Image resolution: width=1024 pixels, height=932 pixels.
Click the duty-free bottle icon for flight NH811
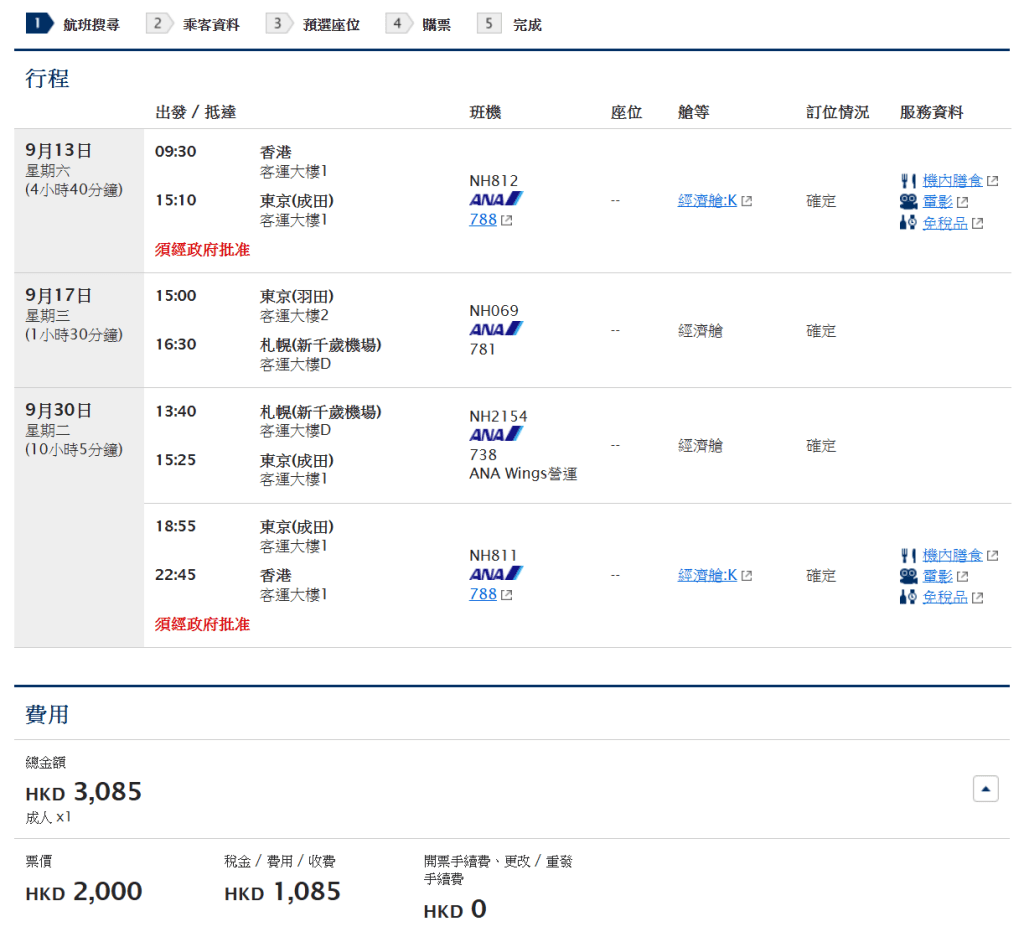coord(908,597)
